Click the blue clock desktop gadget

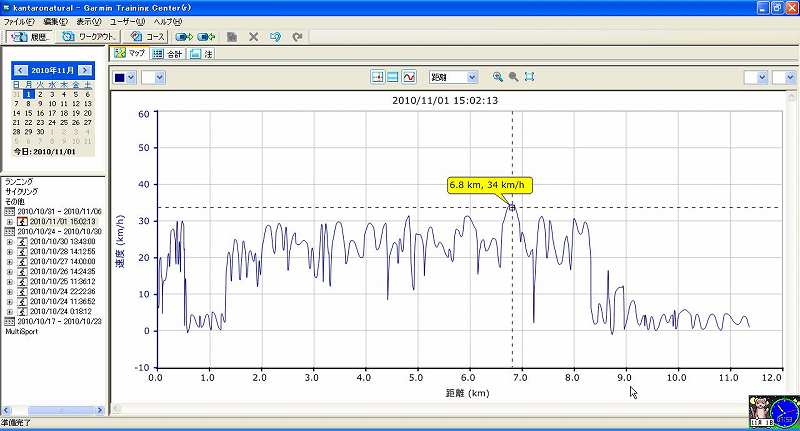click(784, 412)
